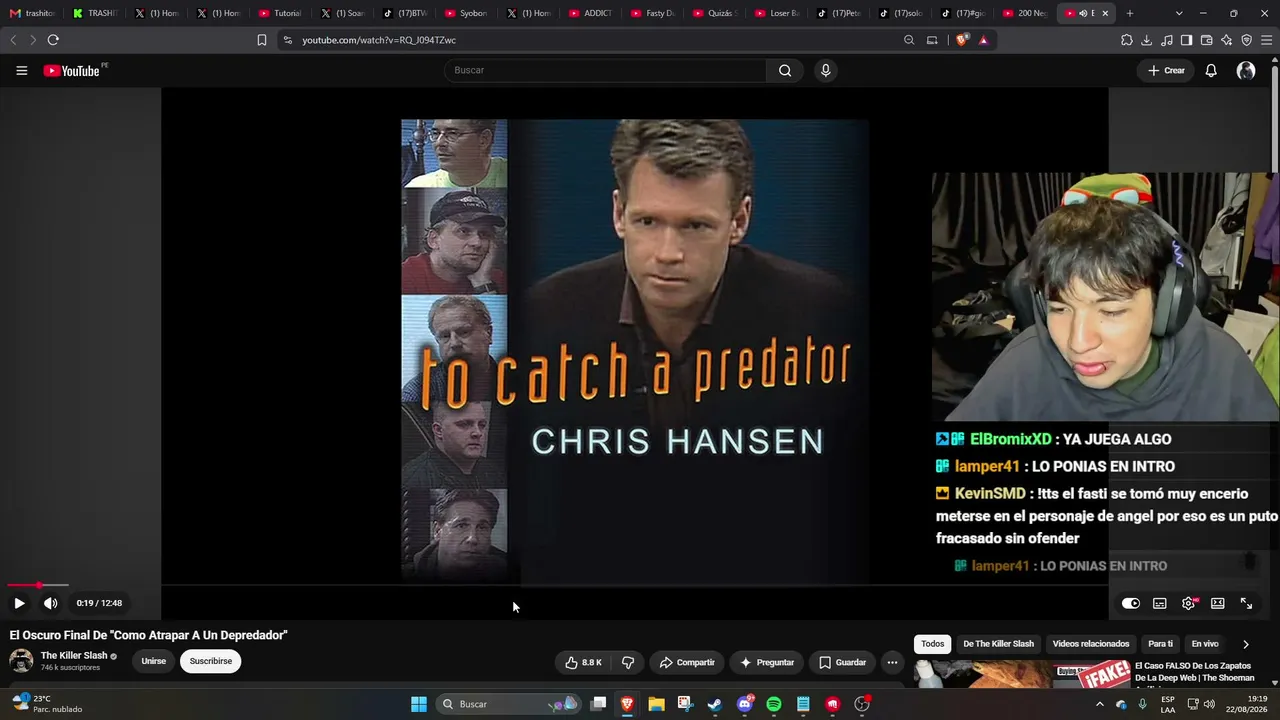Switch to the Gmail trashito tab
Image resolution: width=1280 pixels, height=720 pixels.
pos(33,13)
